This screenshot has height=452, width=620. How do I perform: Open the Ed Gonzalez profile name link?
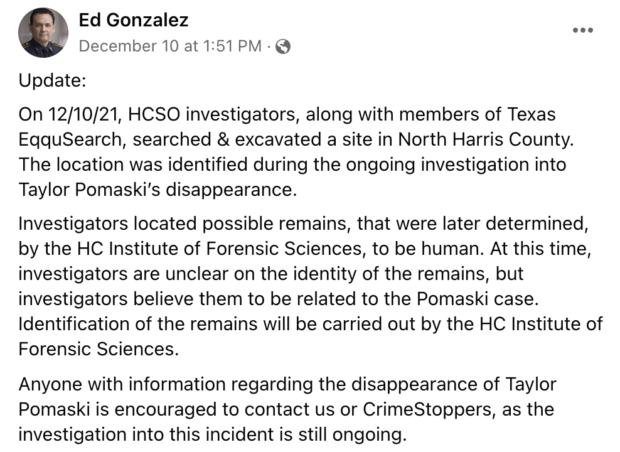click(x=134, y=20)
